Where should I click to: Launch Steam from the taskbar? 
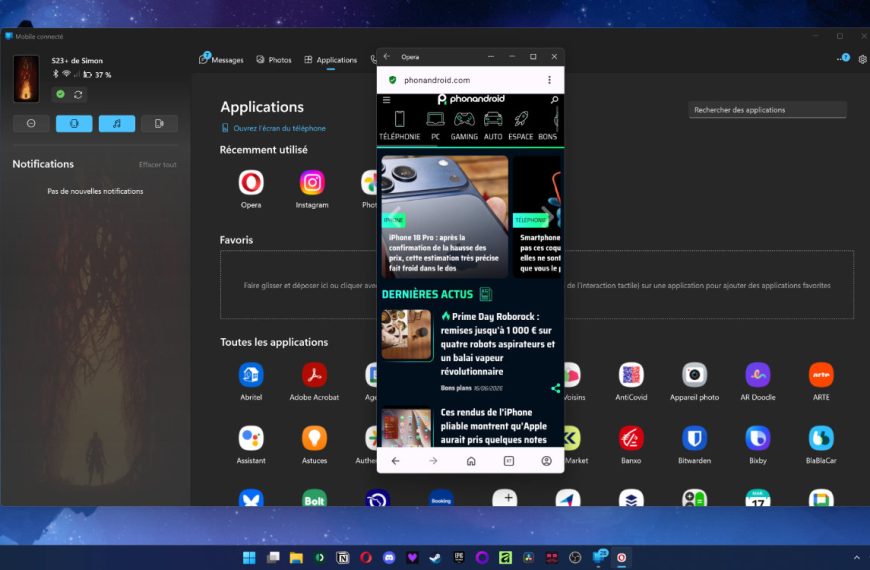(436, 557)
